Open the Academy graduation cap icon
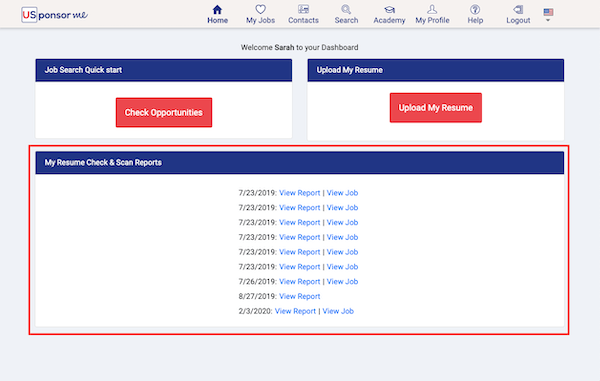600x381 pixels. pyautogui.click(x=390, y=10)
